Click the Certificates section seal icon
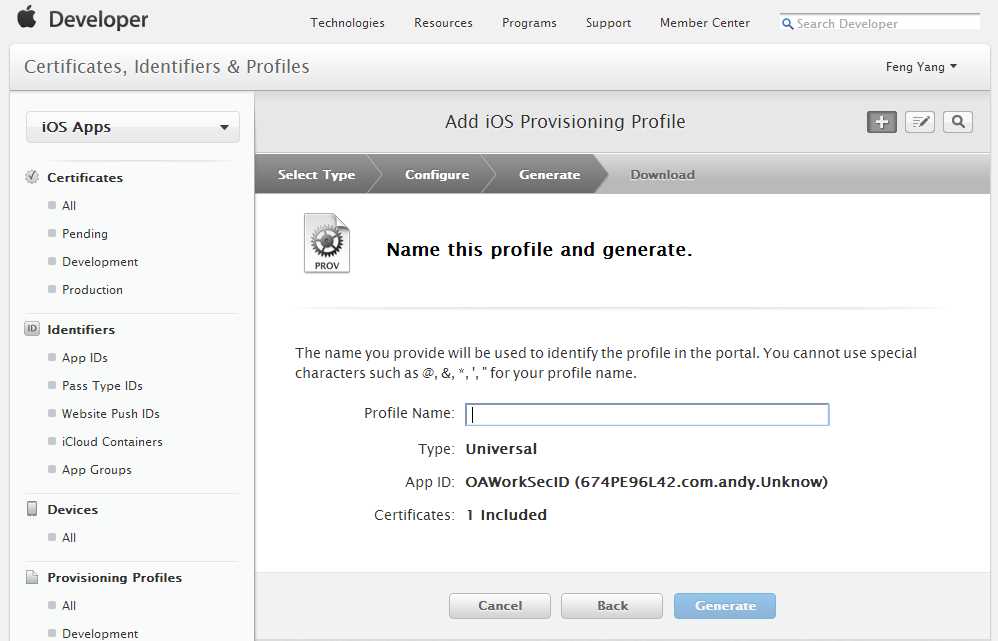This screenshot has height=641, width=998. point(32,177)
